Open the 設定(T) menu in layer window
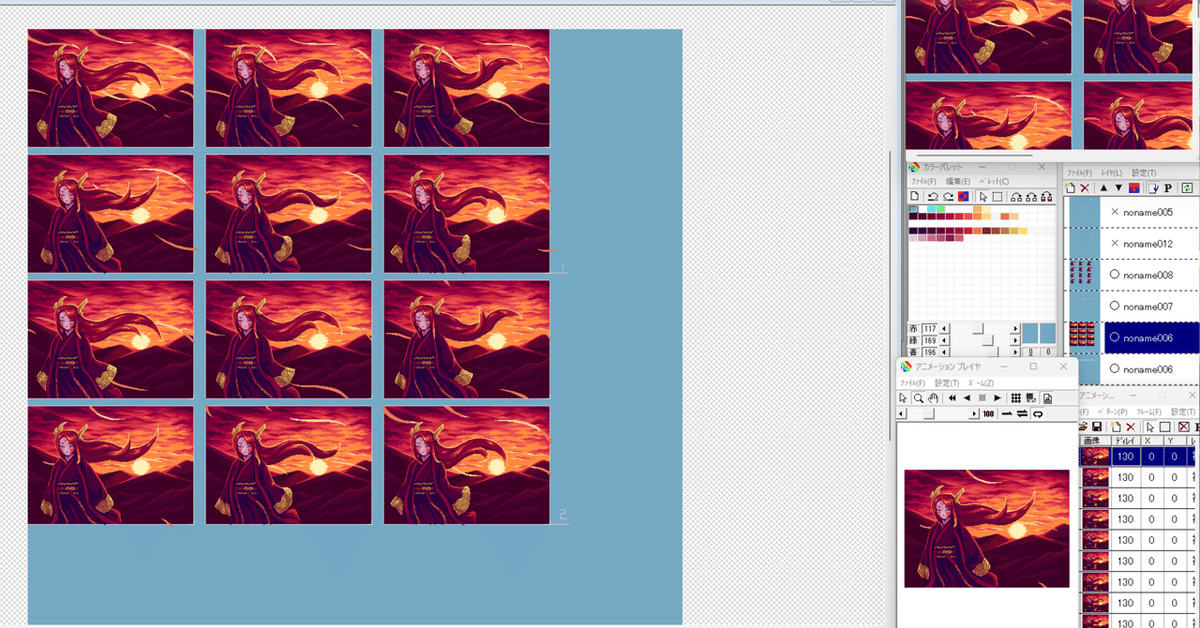The image size is (1200, 628). [x=1144, y=173]
